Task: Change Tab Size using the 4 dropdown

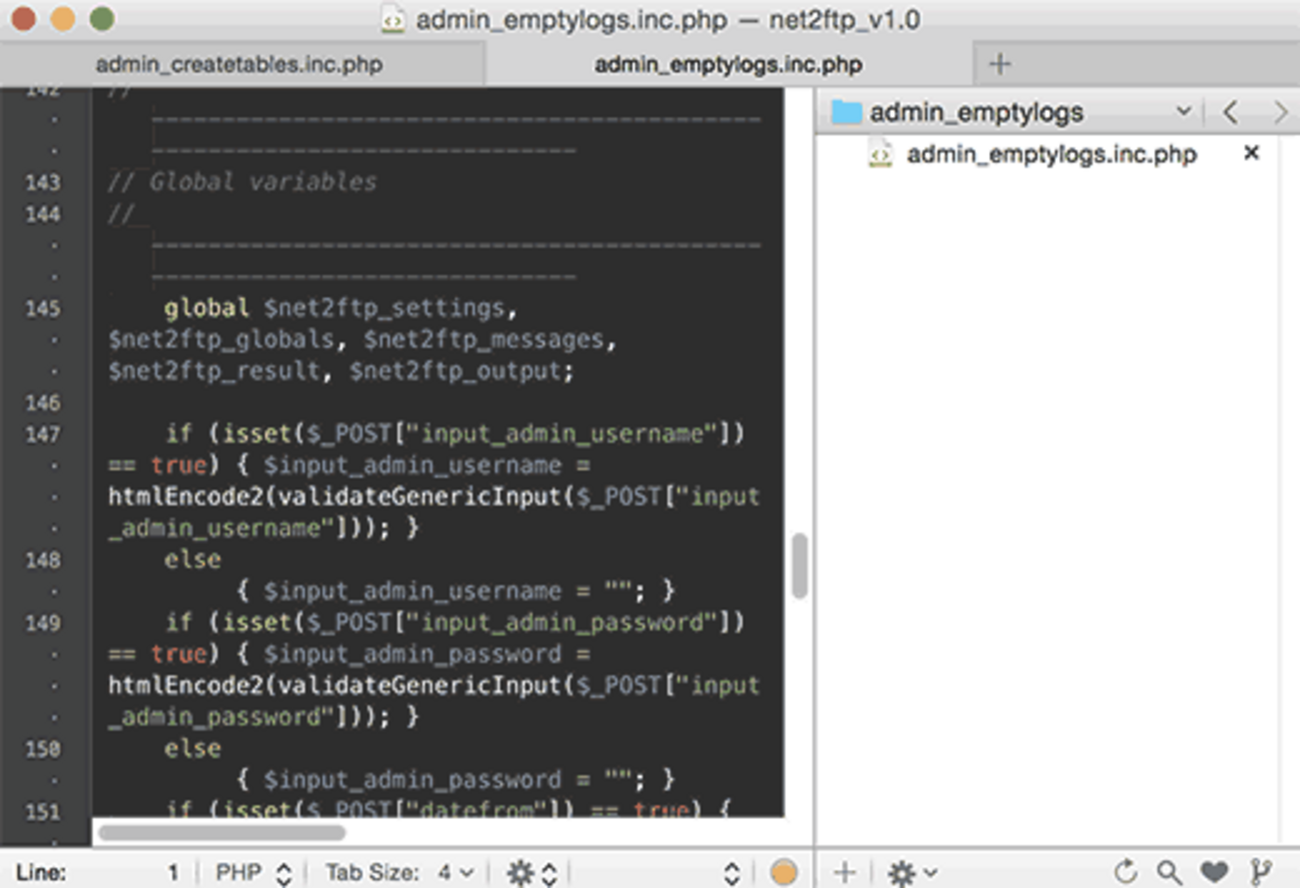Action: 455,871
